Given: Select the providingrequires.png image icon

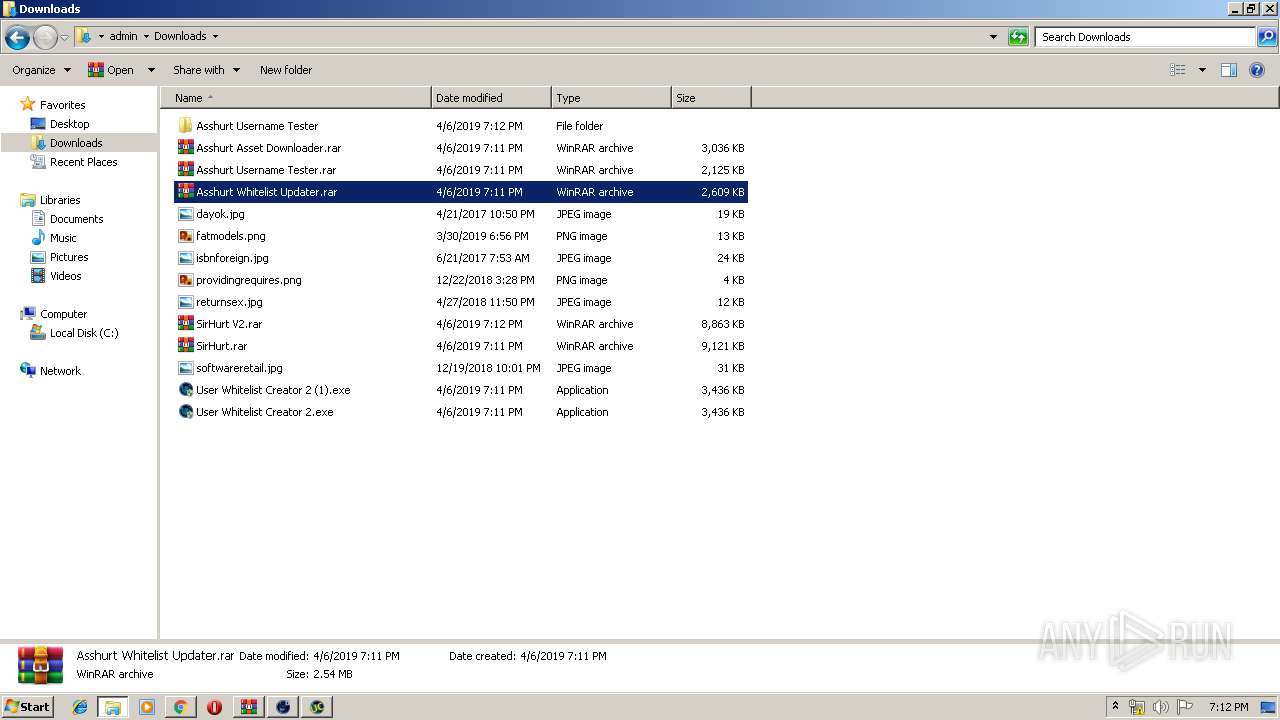Looking at the screenshot, I should click(x=185, y=280).
